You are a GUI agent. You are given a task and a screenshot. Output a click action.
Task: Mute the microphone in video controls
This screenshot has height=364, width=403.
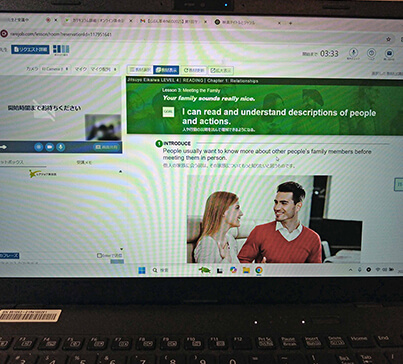61,147
